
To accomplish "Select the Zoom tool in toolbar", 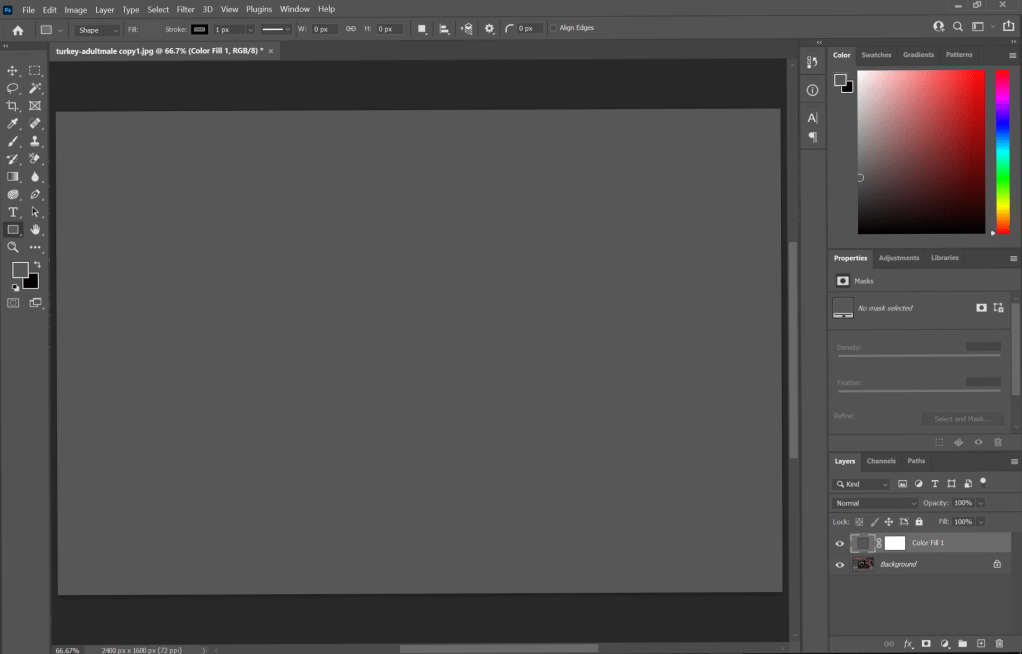I will click(x=13, y=247).
